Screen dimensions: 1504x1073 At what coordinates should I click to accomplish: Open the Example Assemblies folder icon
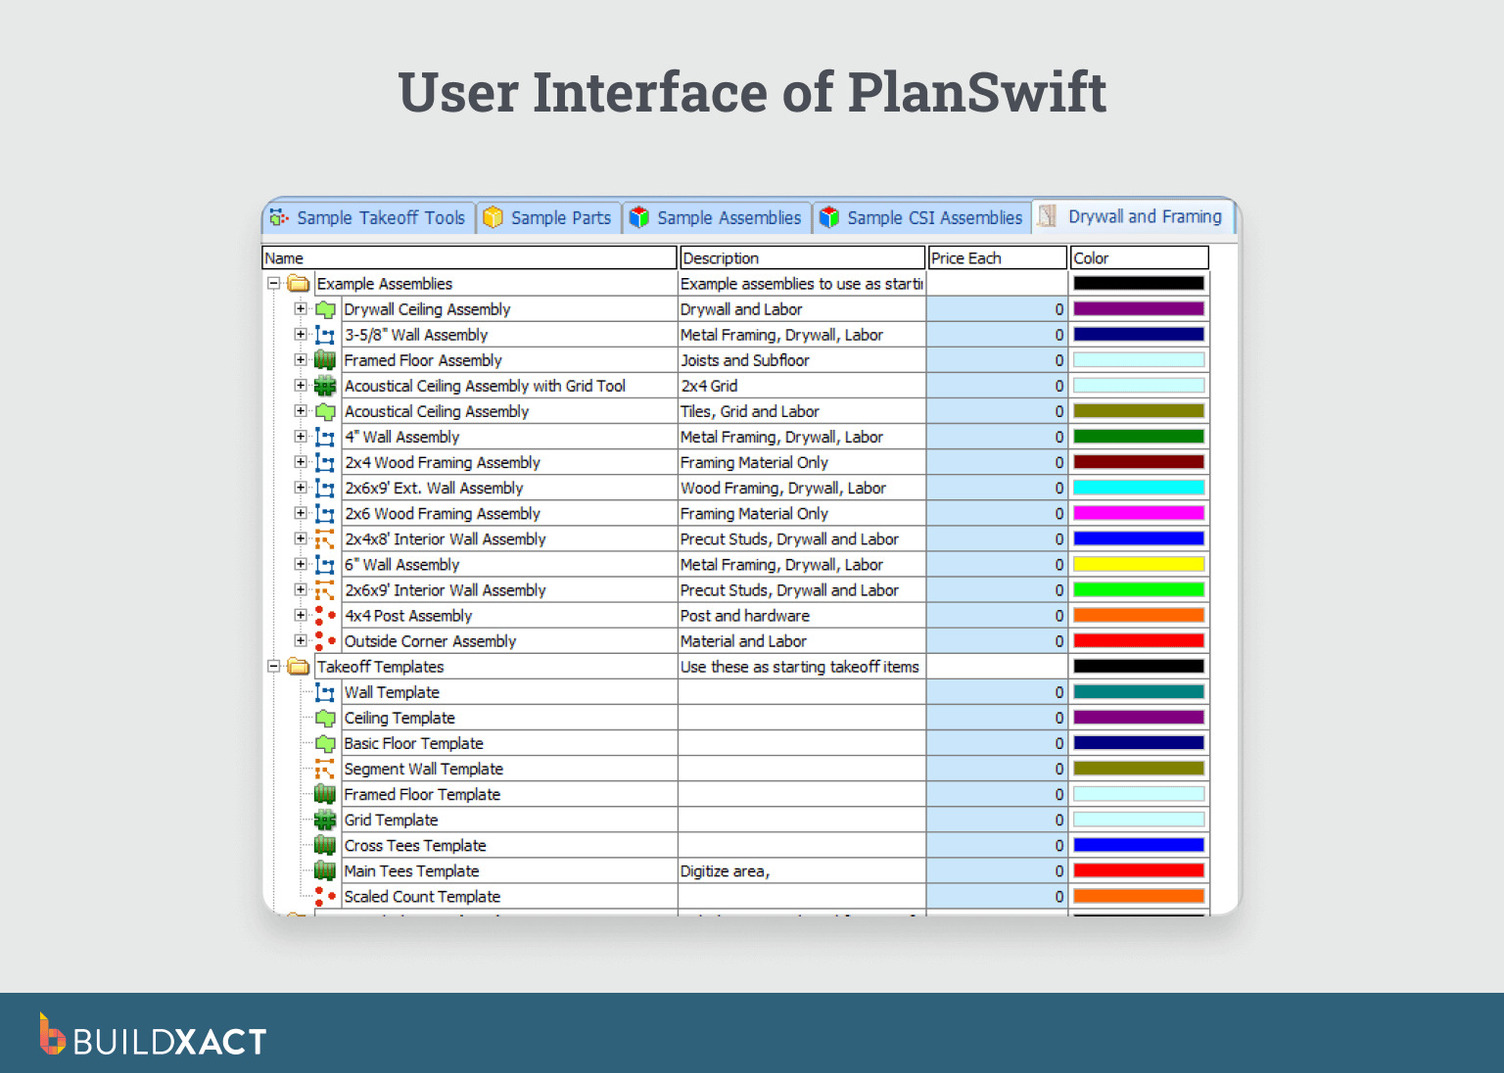(x=297, y=283)
